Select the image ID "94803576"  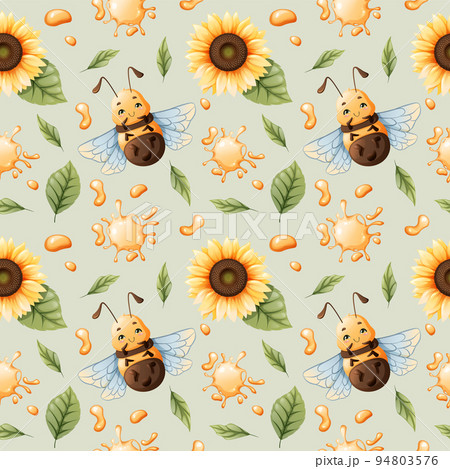(407, 461)
